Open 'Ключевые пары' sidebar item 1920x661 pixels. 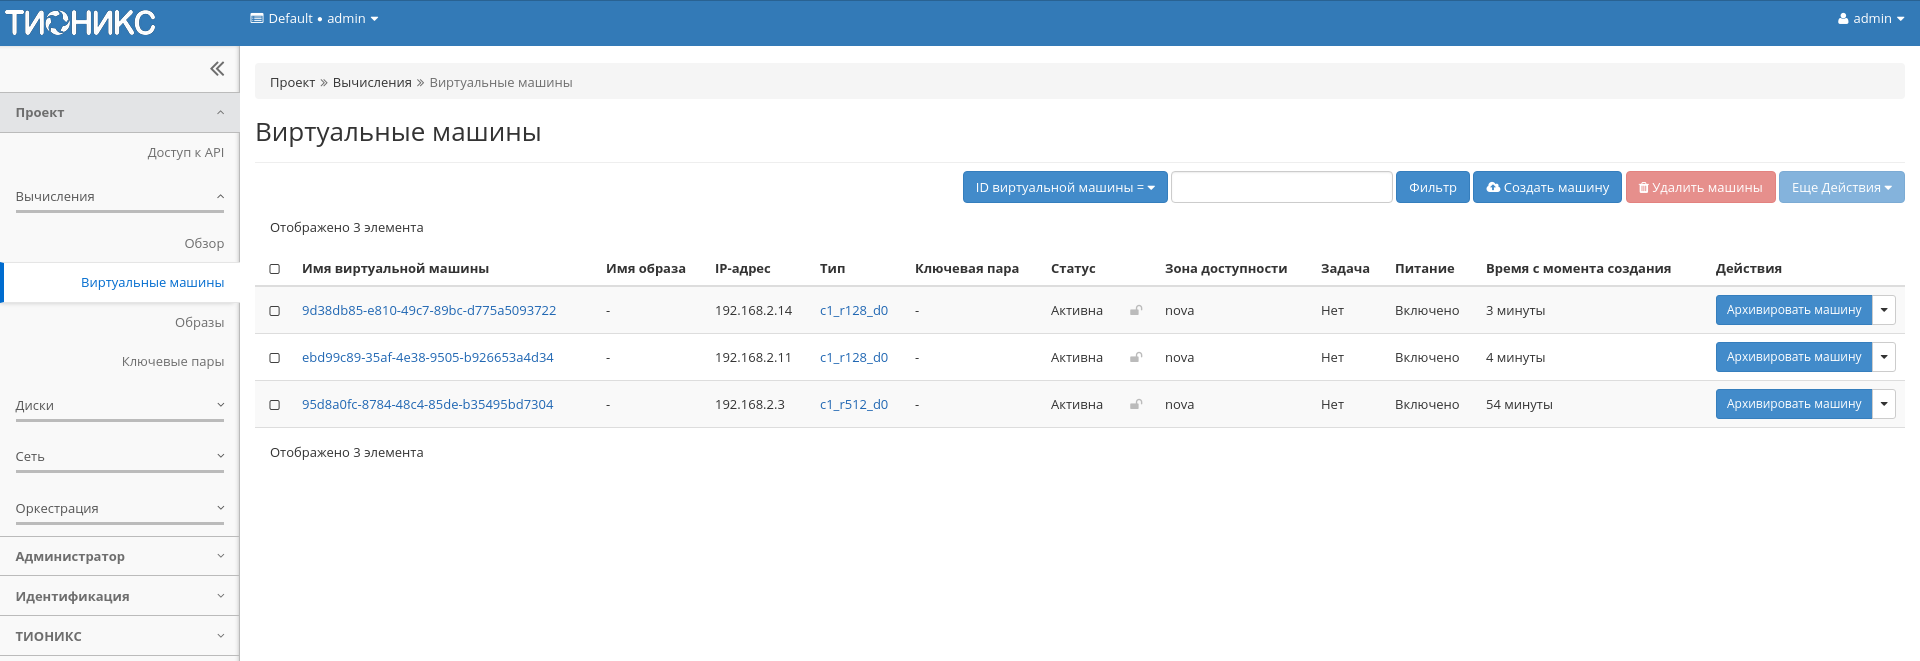pos(172,362)
